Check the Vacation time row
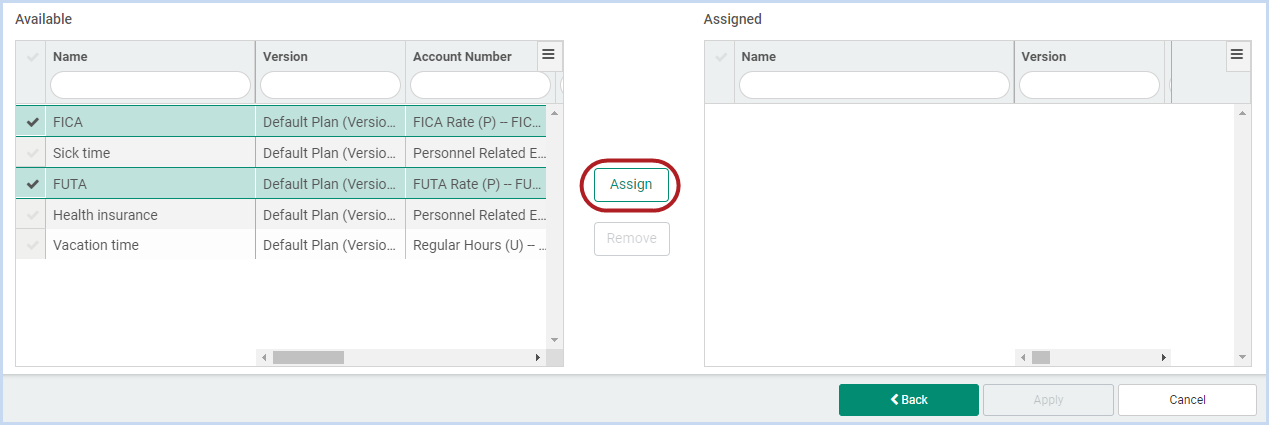This screenshot has height=425, width=1269. click(32, 245)
